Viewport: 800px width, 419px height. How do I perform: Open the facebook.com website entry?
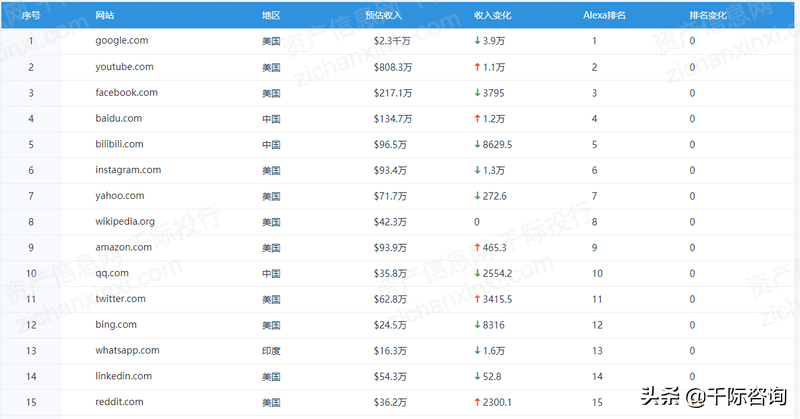point(126,92)
